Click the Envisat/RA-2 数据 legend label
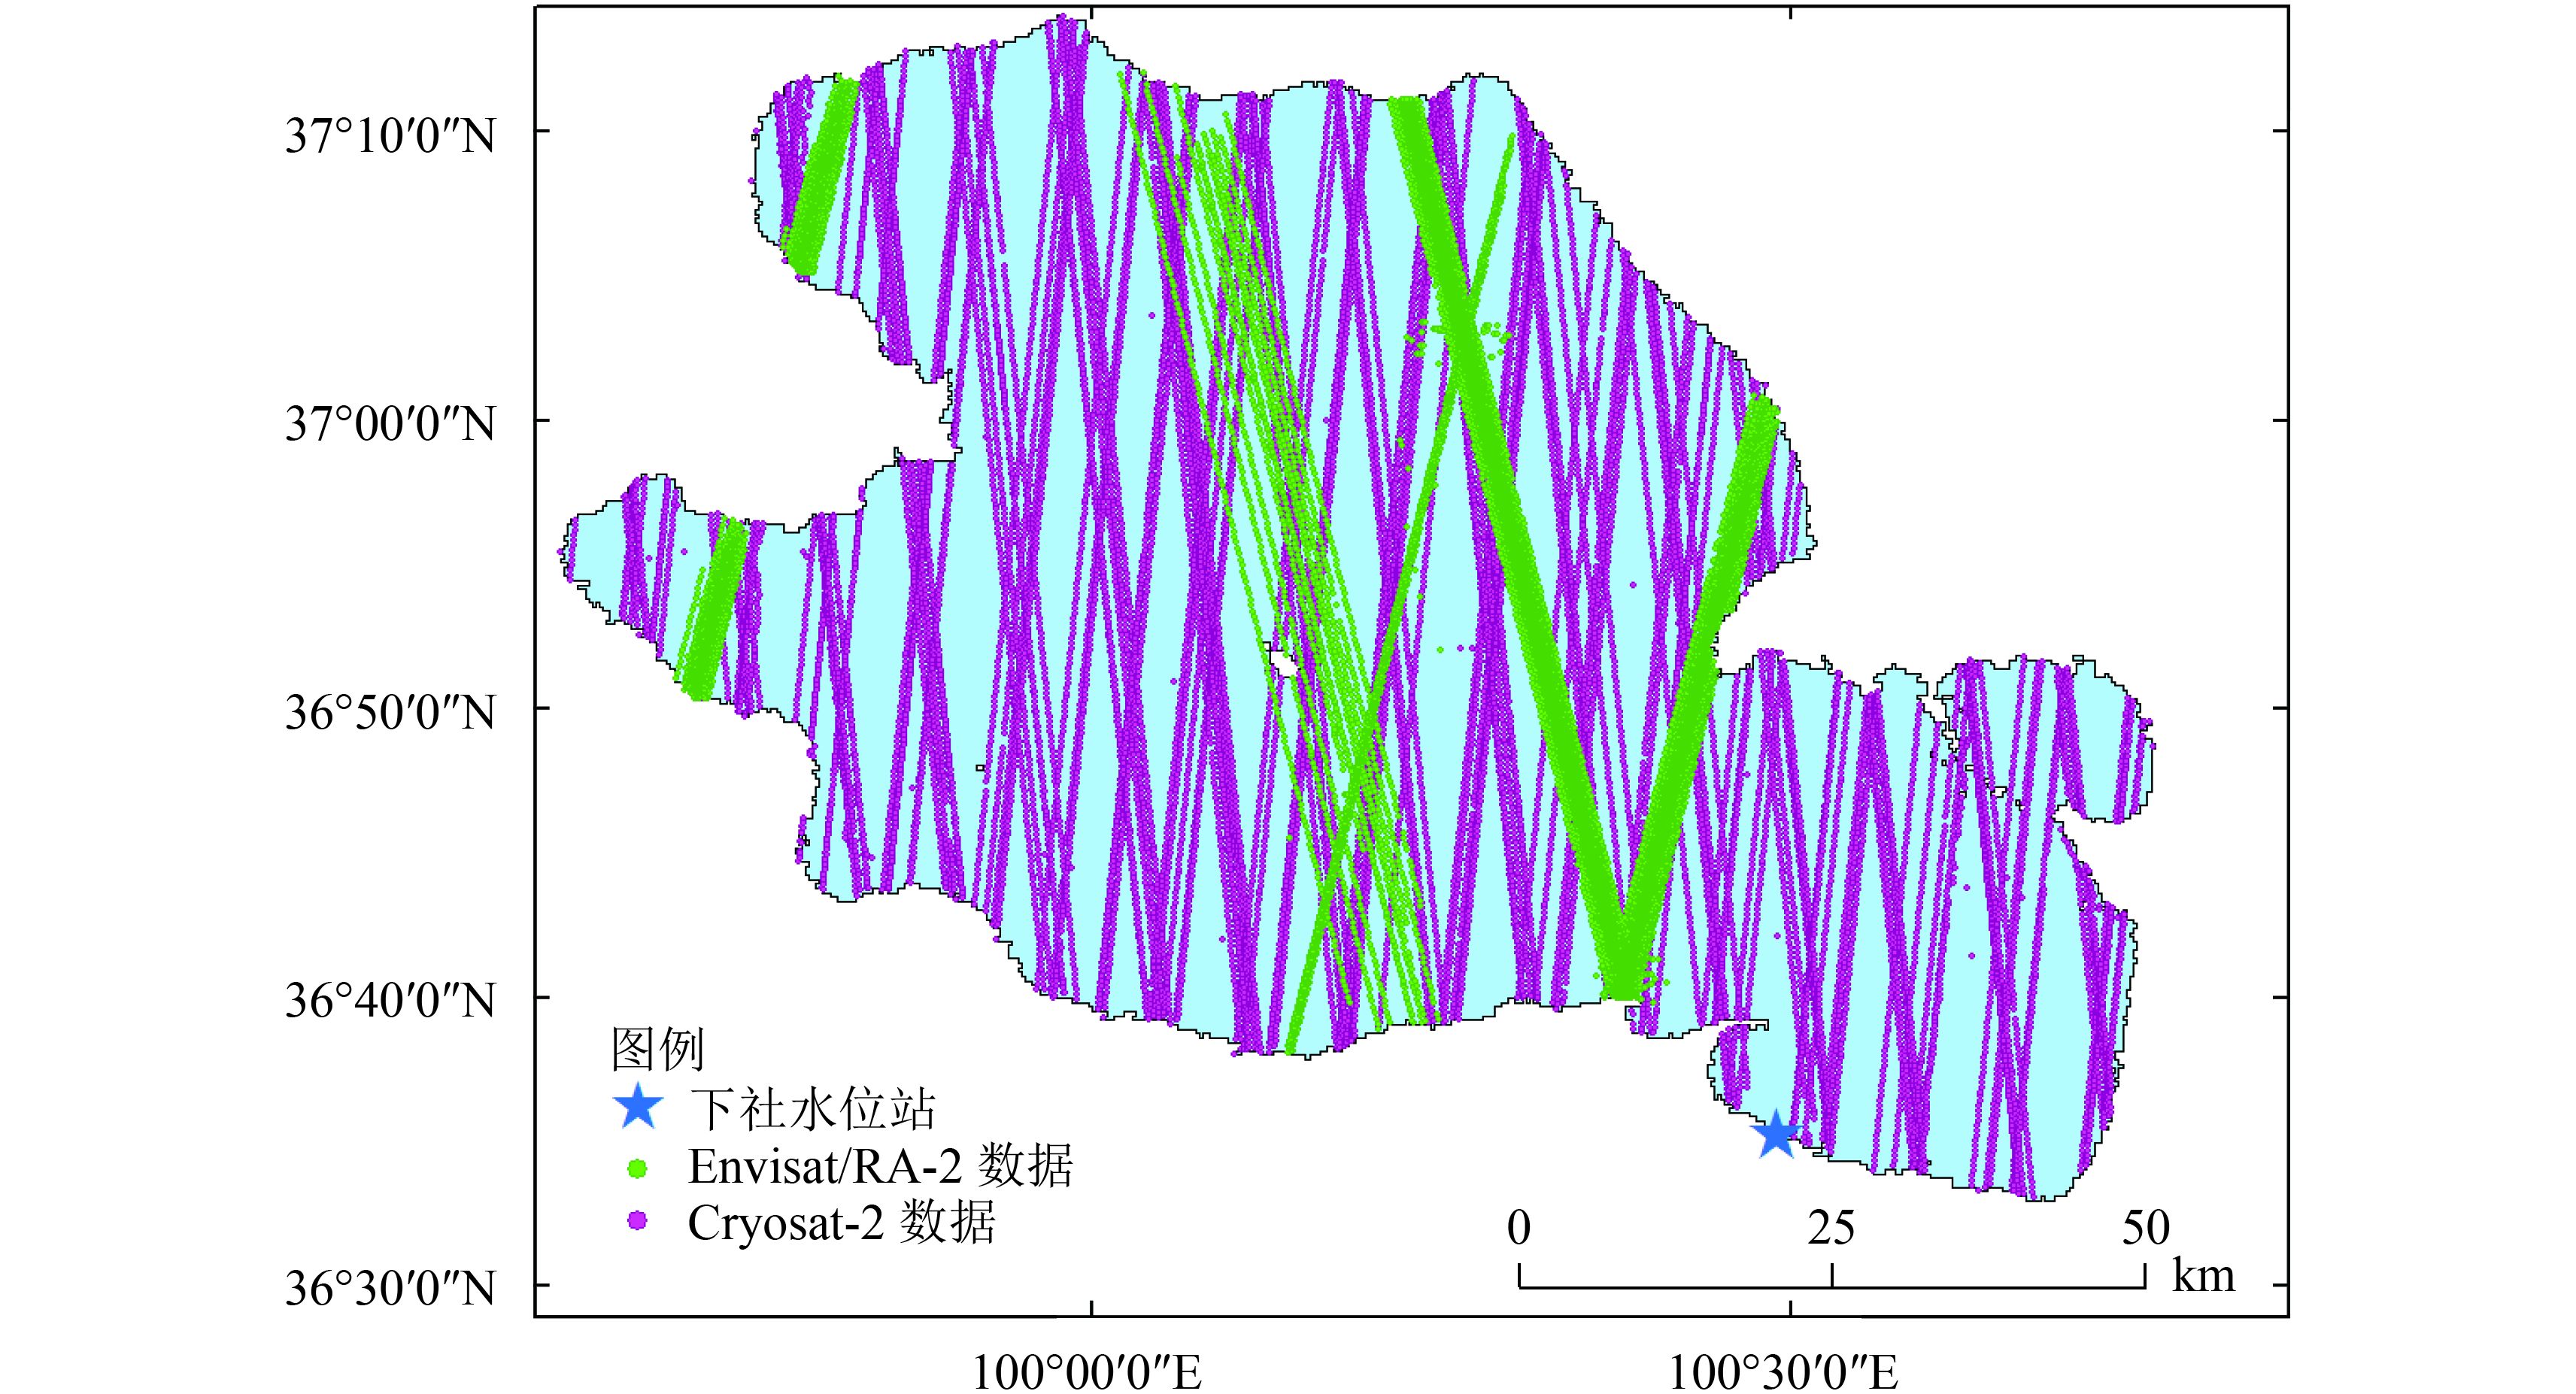Image resolution: width=2576 pixels, height=1394 pixels. 880,1166
